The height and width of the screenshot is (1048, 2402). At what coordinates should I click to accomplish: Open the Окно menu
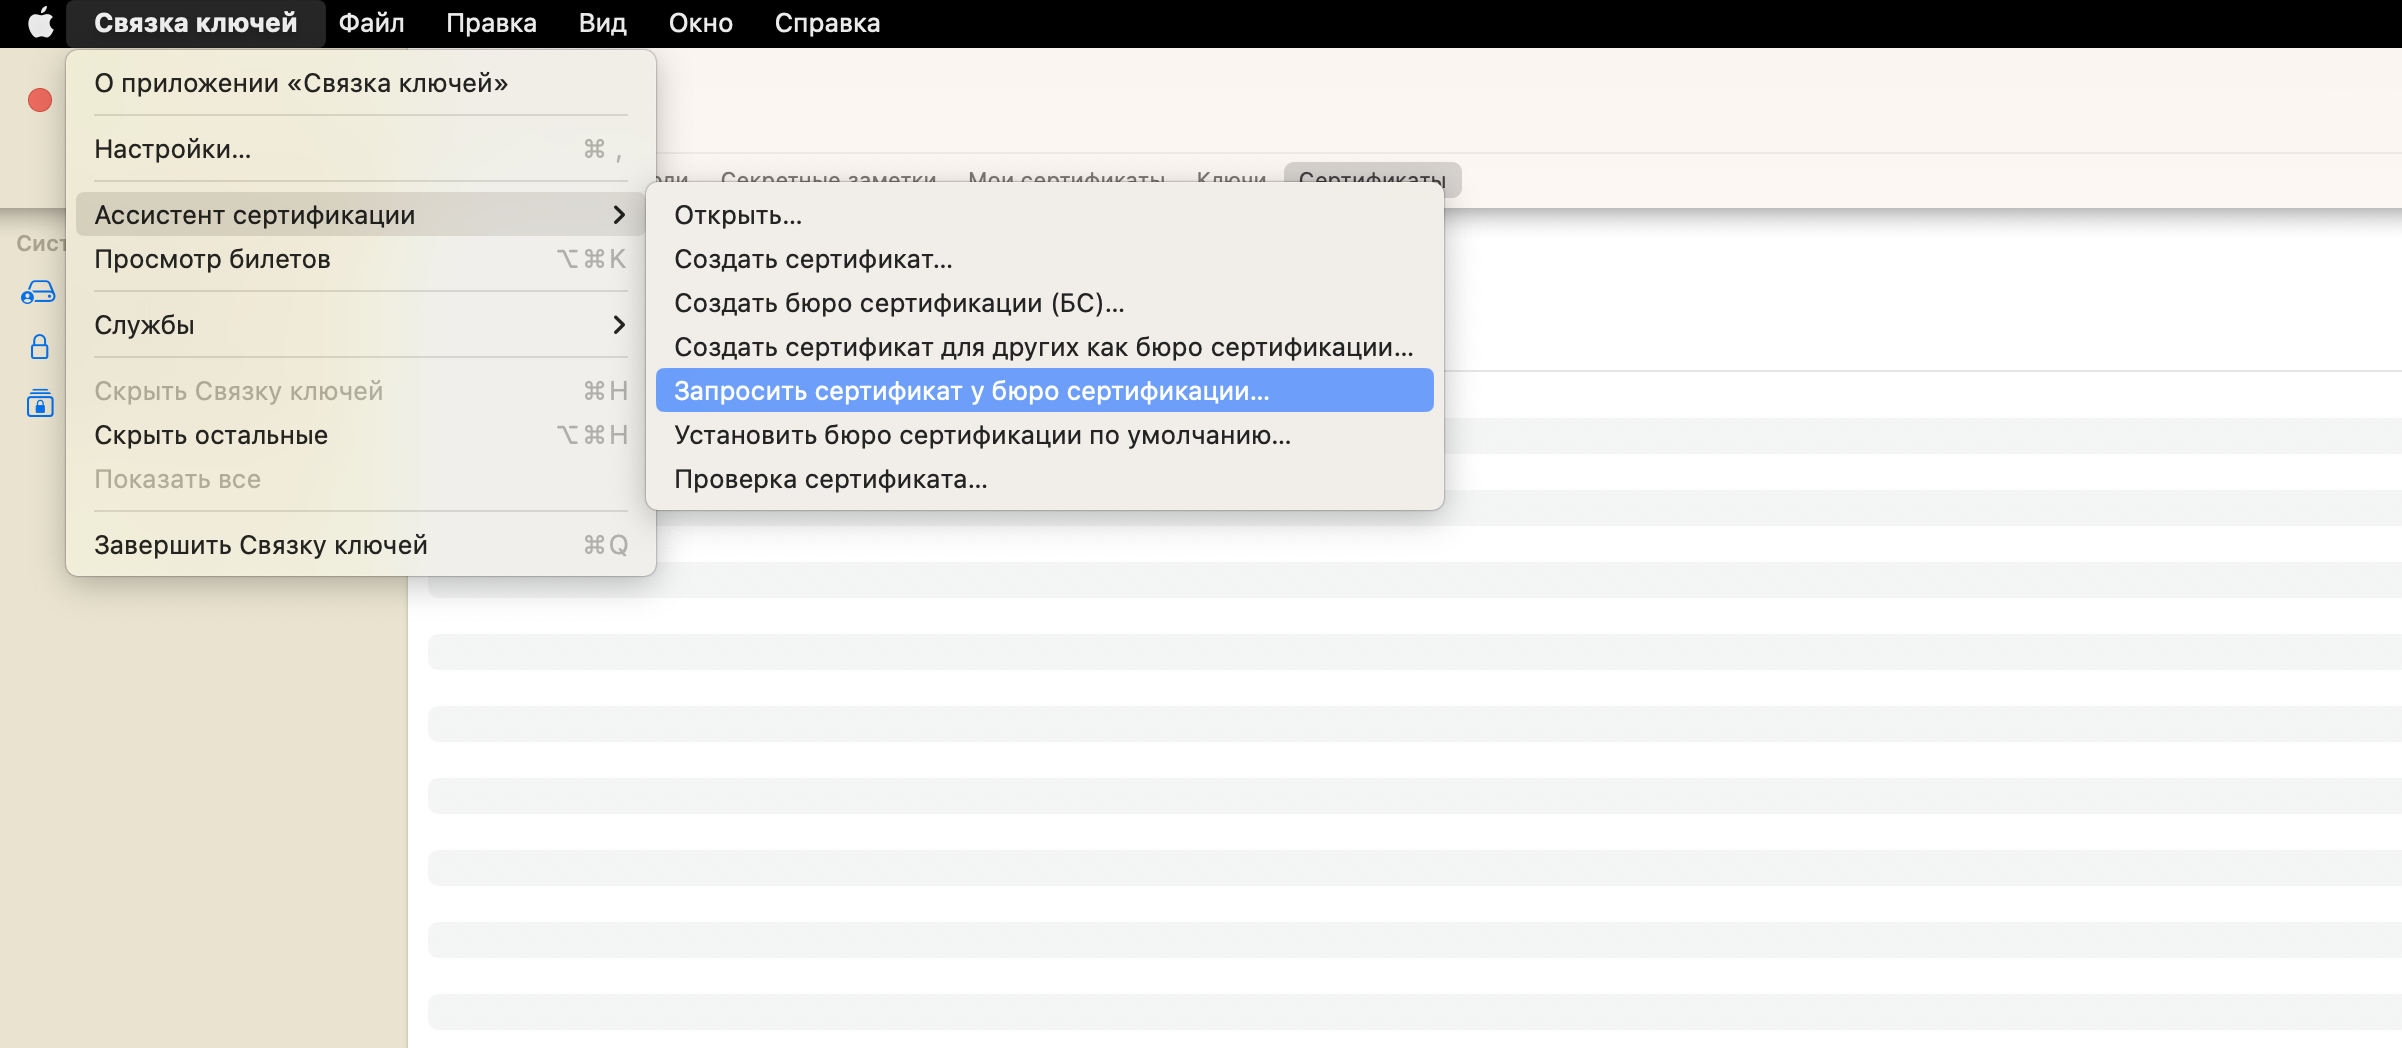point(700,23)
